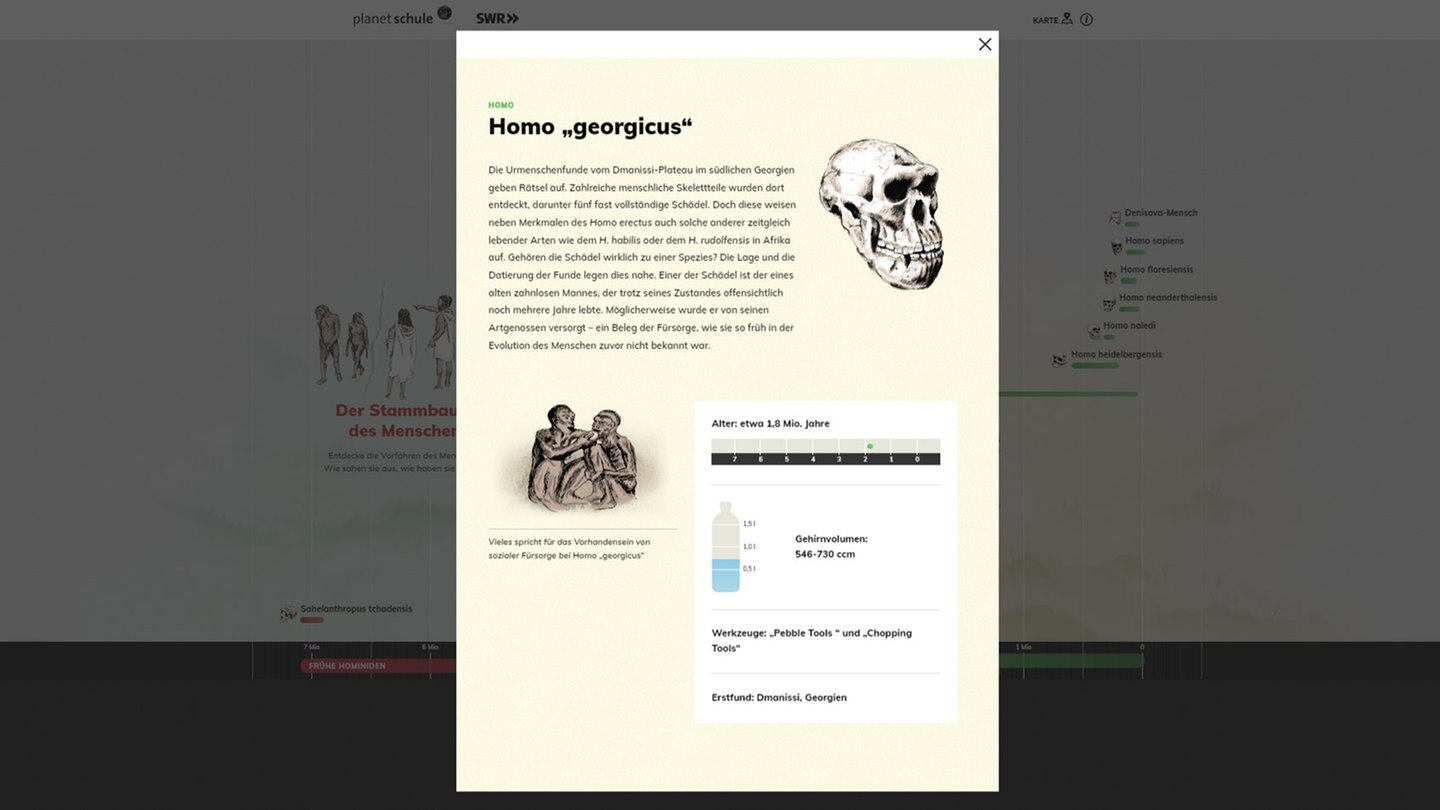Open the Karte map view icon

(x=1066, y=19)
